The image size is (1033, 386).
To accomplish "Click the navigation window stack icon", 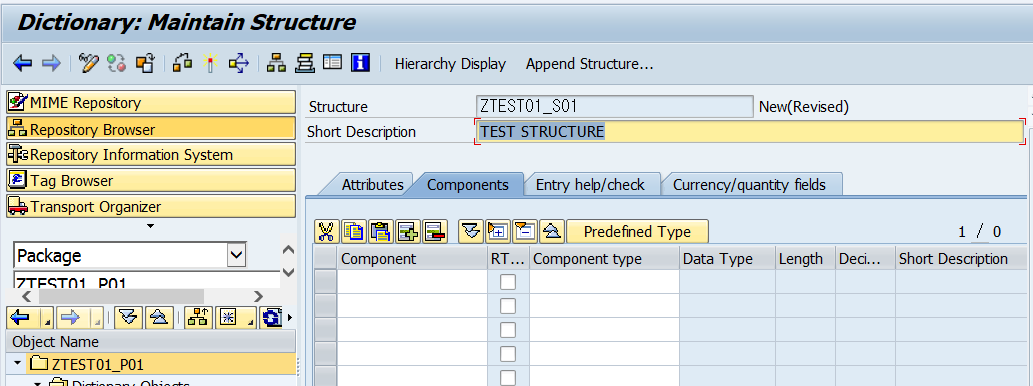I will pos(304,63).
